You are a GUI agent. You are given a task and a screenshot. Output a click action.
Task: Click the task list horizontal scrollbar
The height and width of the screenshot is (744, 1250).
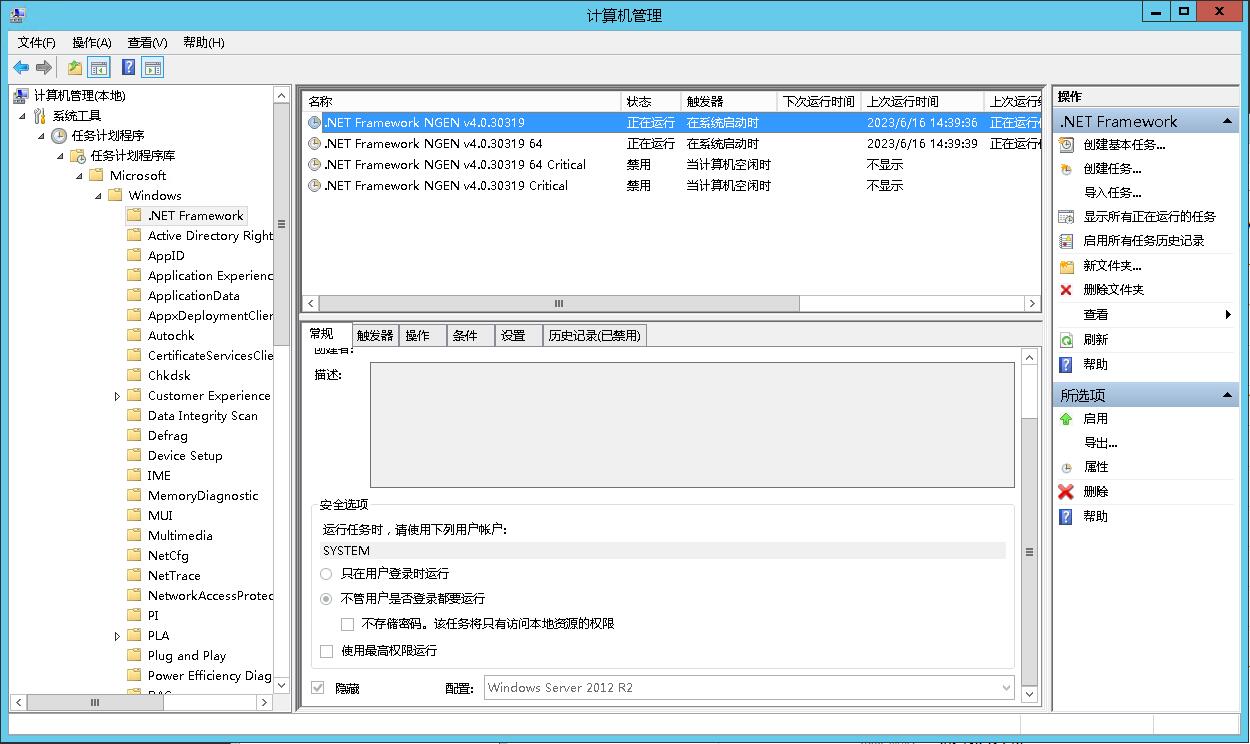560,303
